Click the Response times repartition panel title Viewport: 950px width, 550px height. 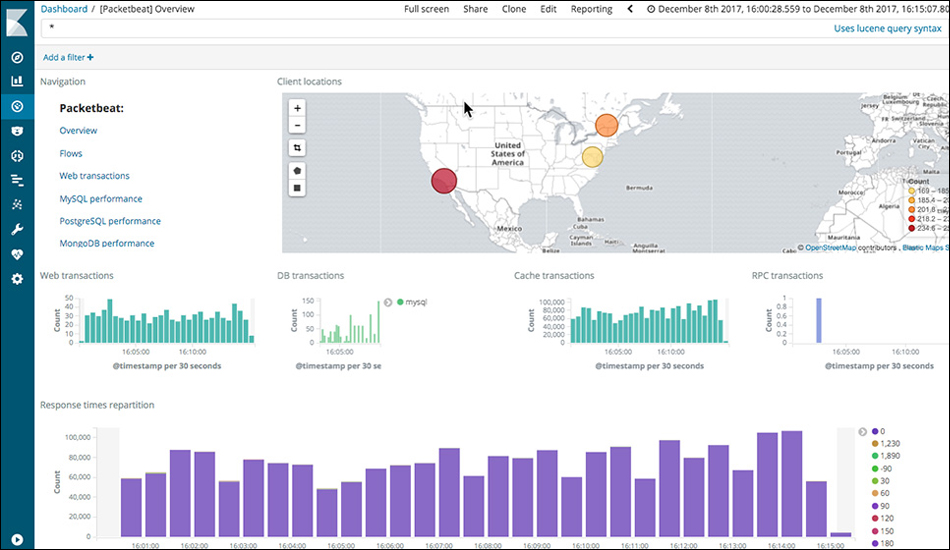[x=97, y=405]
